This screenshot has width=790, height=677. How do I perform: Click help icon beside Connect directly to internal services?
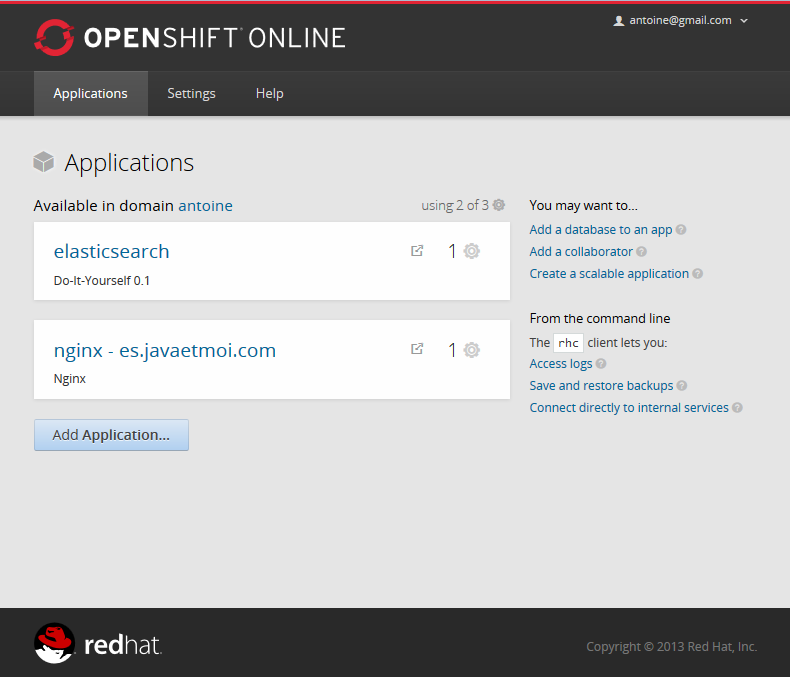point(737,408)
